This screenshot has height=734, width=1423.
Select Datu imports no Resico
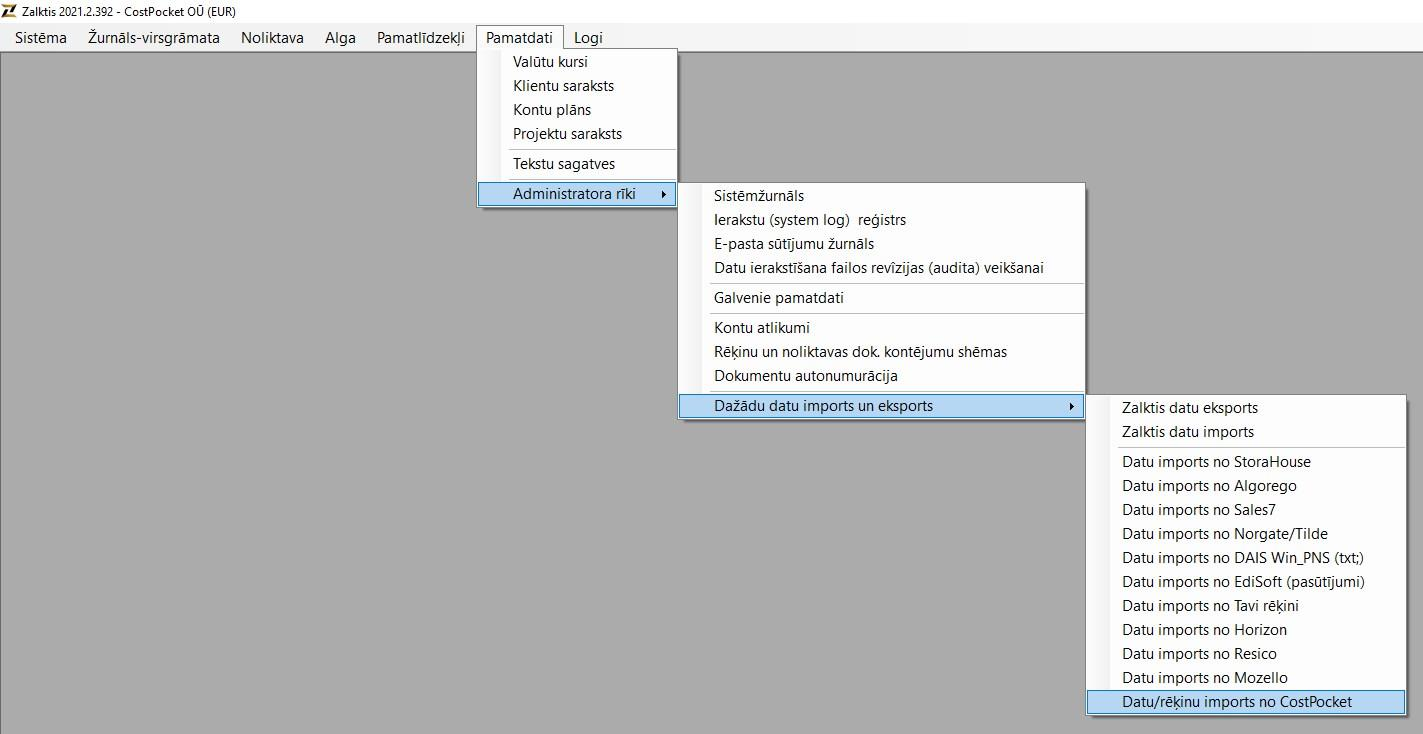pos(1246,654)
